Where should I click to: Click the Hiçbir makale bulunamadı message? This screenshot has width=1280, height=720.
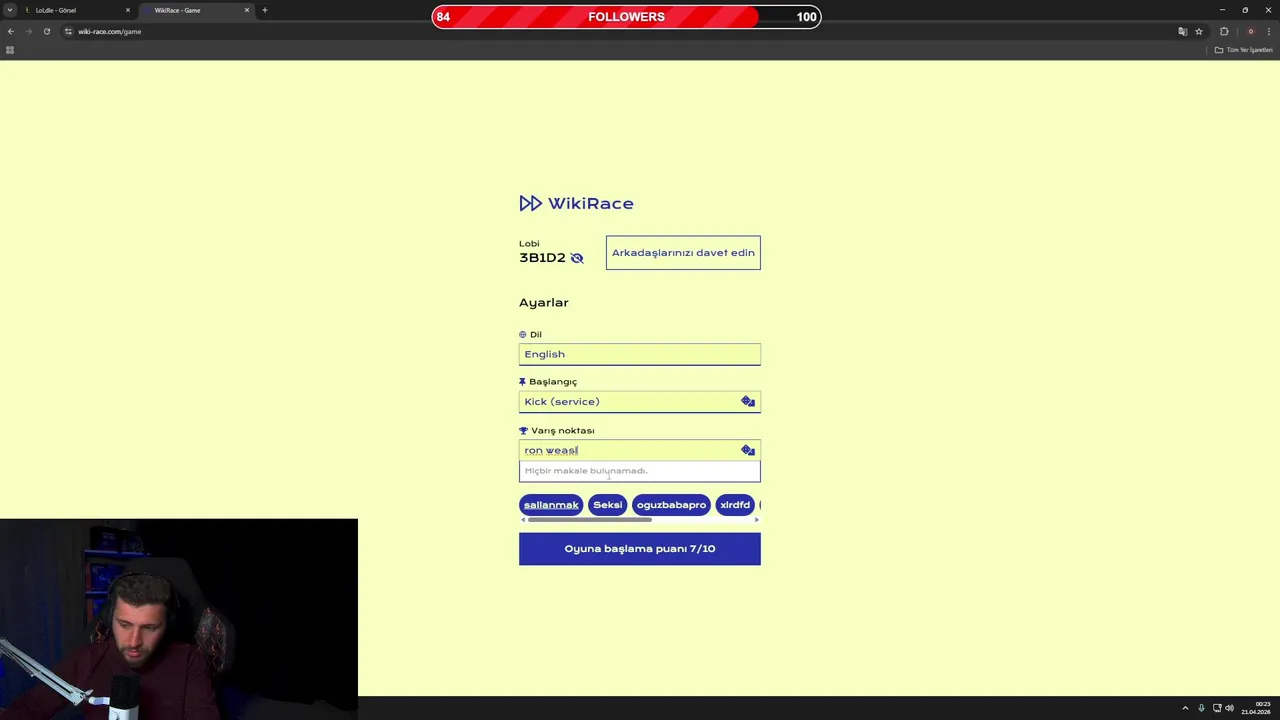pyautogui.click(x=586, y=471)
